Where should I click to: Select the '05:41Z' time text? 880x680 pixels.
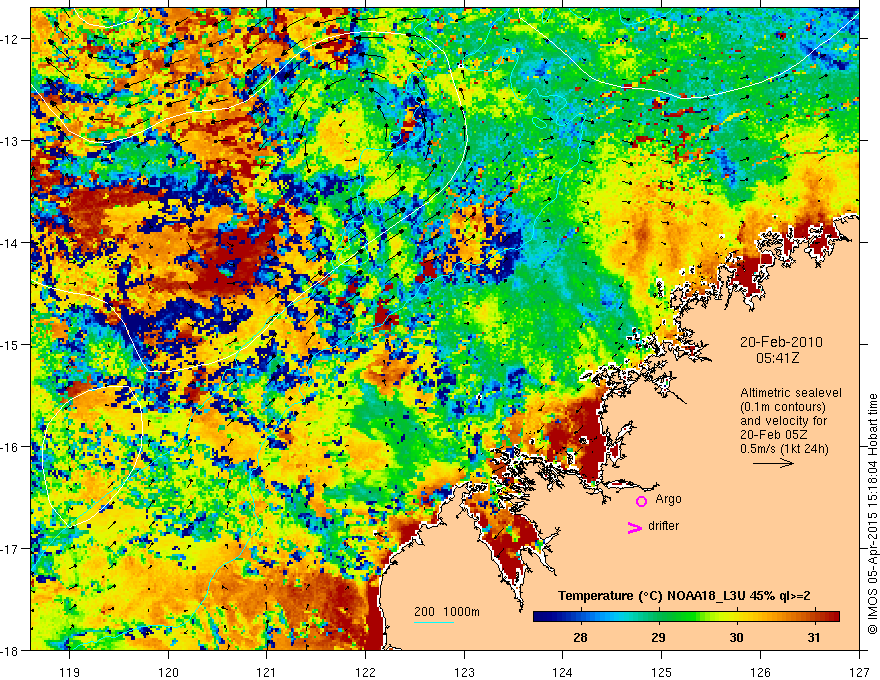777,358
